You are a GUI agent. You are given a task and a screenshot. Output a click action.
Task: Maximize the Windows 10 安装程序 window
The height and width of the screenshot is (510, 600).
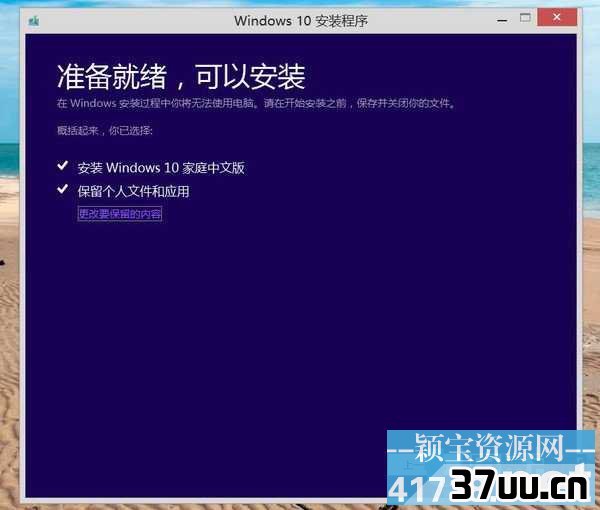(x=525, y=18)
